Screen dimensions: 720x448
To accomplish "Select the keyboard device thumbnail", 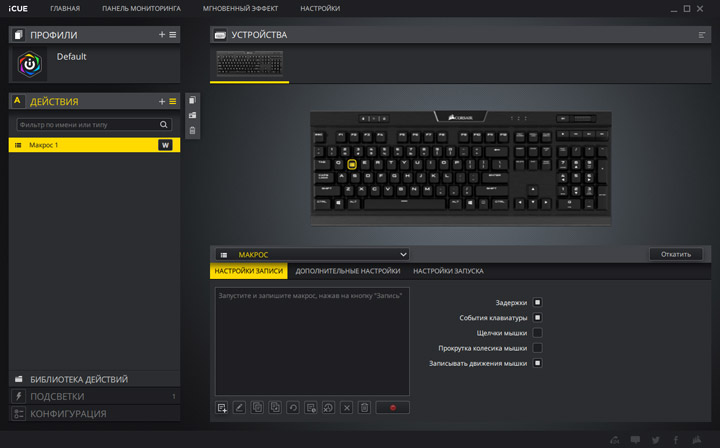I will (249, 63).
